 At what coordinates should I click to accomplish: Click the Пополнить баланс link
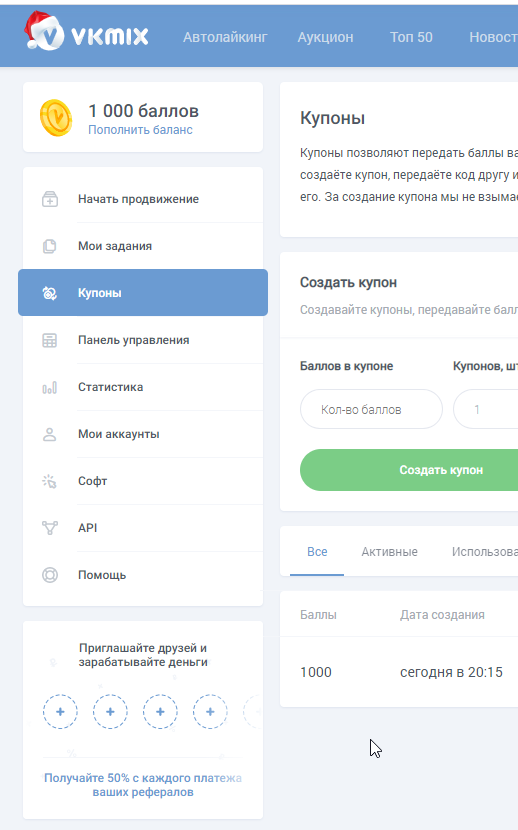click(140, 130)
